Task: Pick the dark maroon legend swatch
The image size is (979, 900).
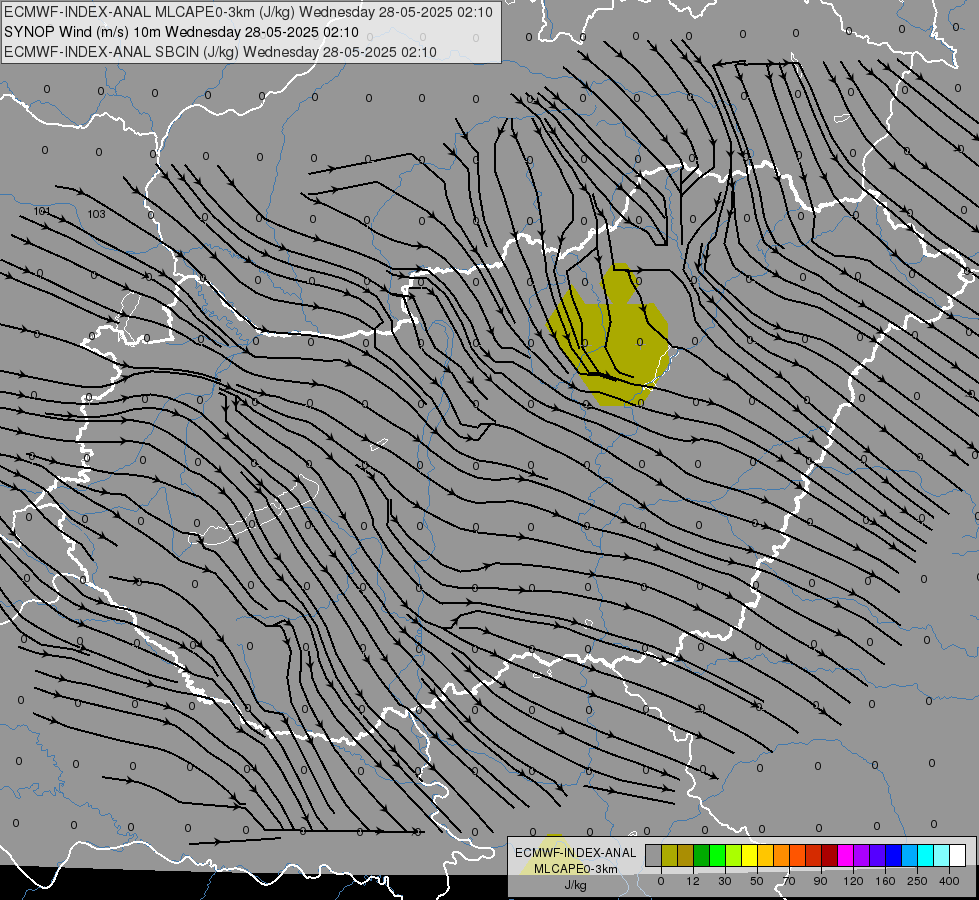Action: click(x=830, y=855)
